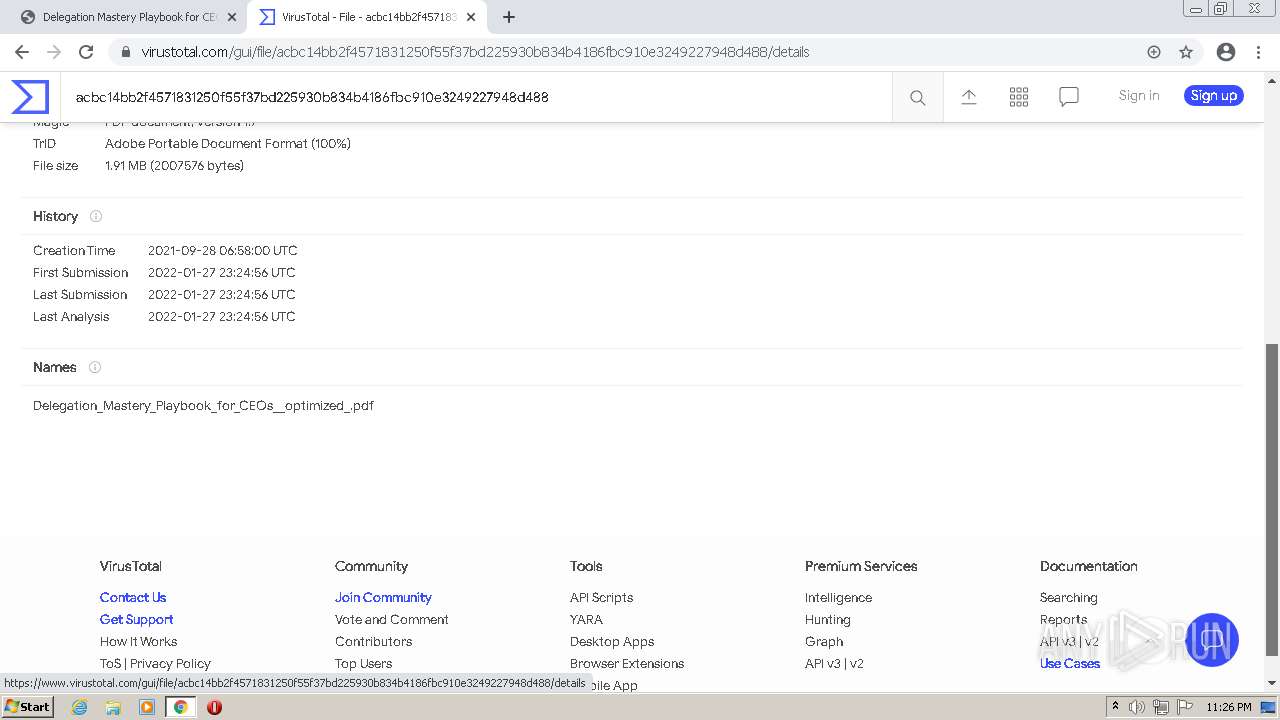Open the Reports documentation link
The height and width of the screenshot is (720, 1280).
click(1064, 619)
